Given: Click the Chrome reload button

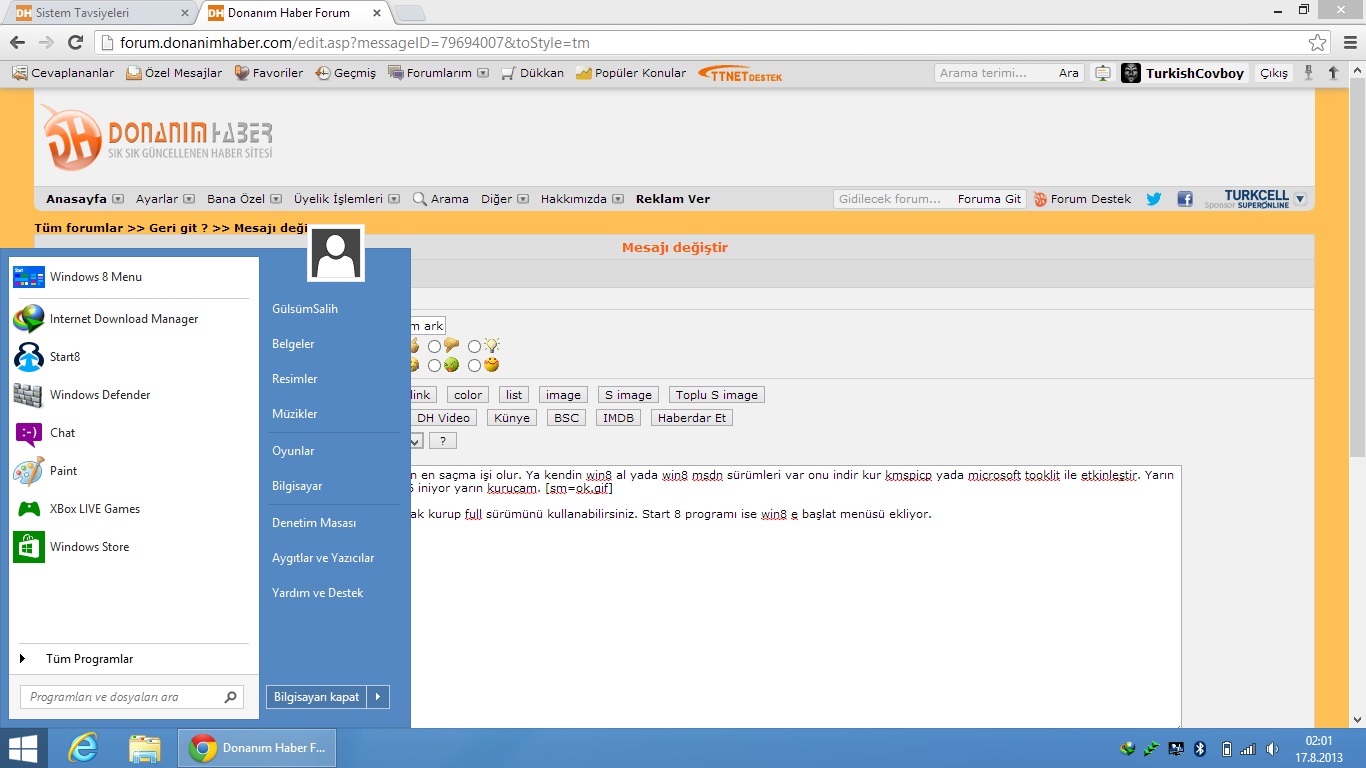Looking at the screenshot, I should click(x=75, y=42).
